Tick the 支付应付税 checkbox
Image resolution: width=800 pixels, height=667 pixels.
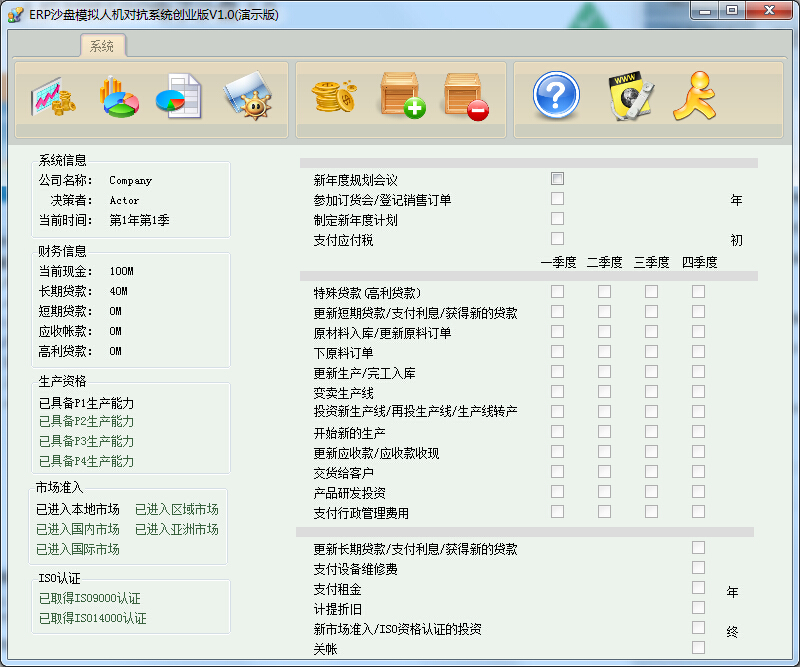pos(557,239)
